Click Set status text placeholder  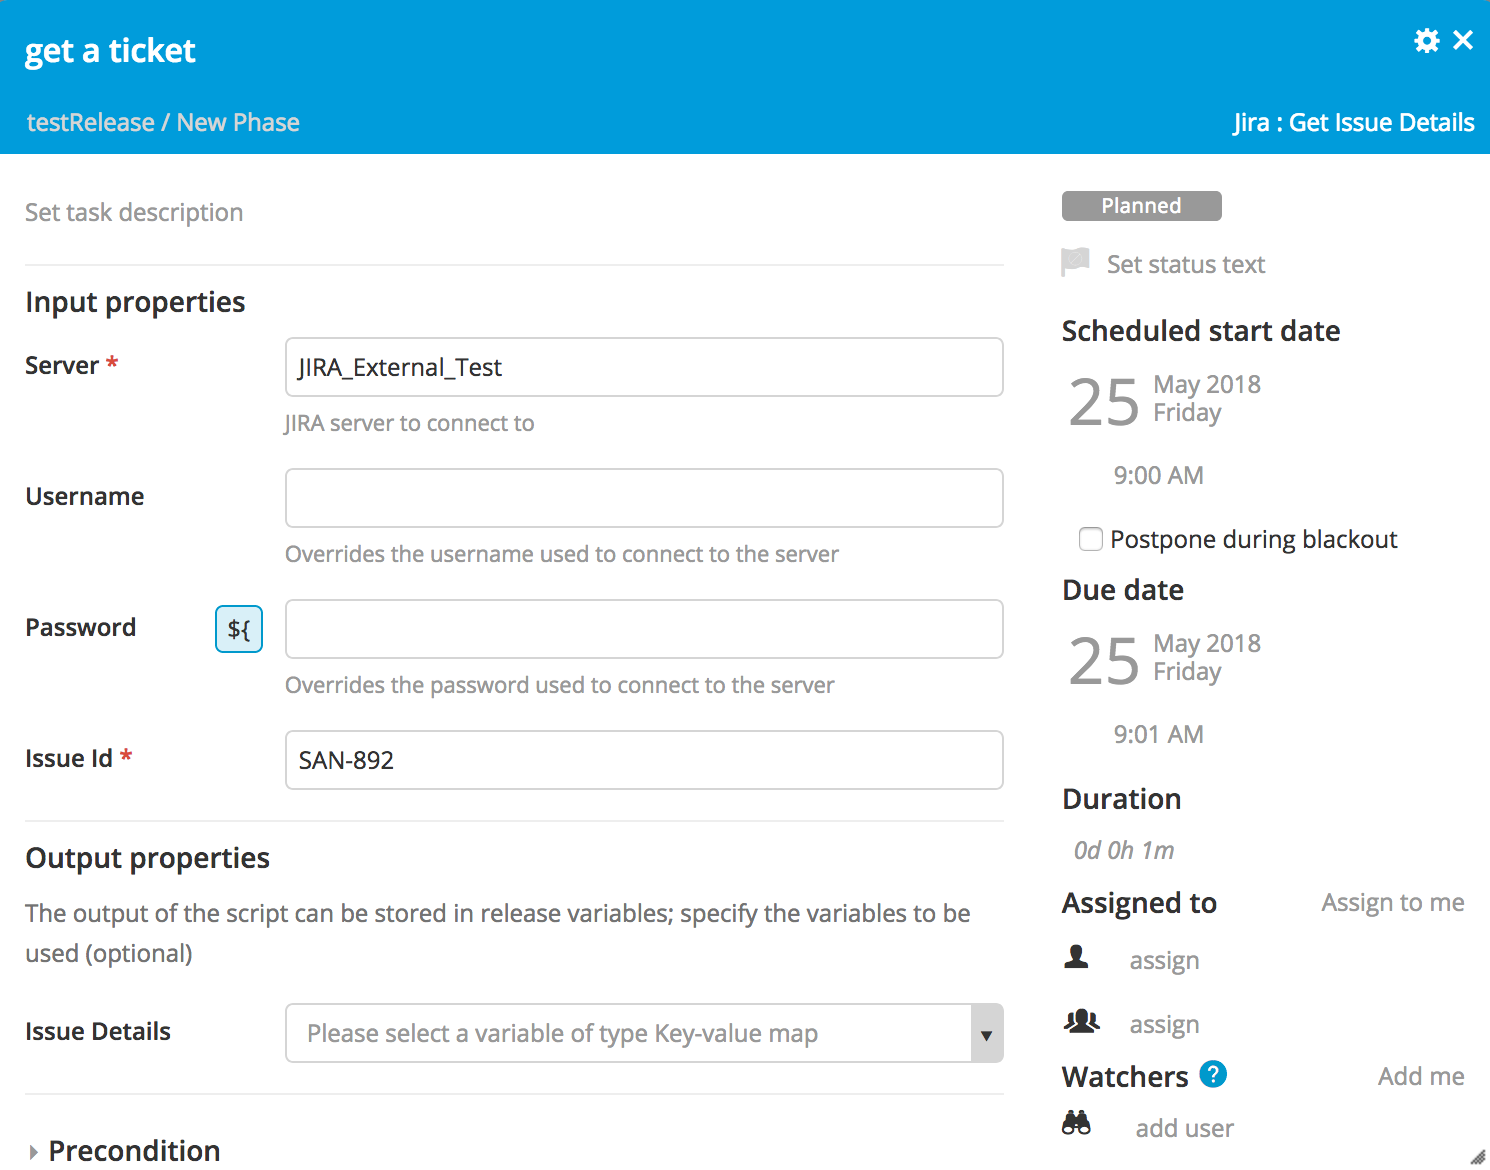click(1185, 264)
